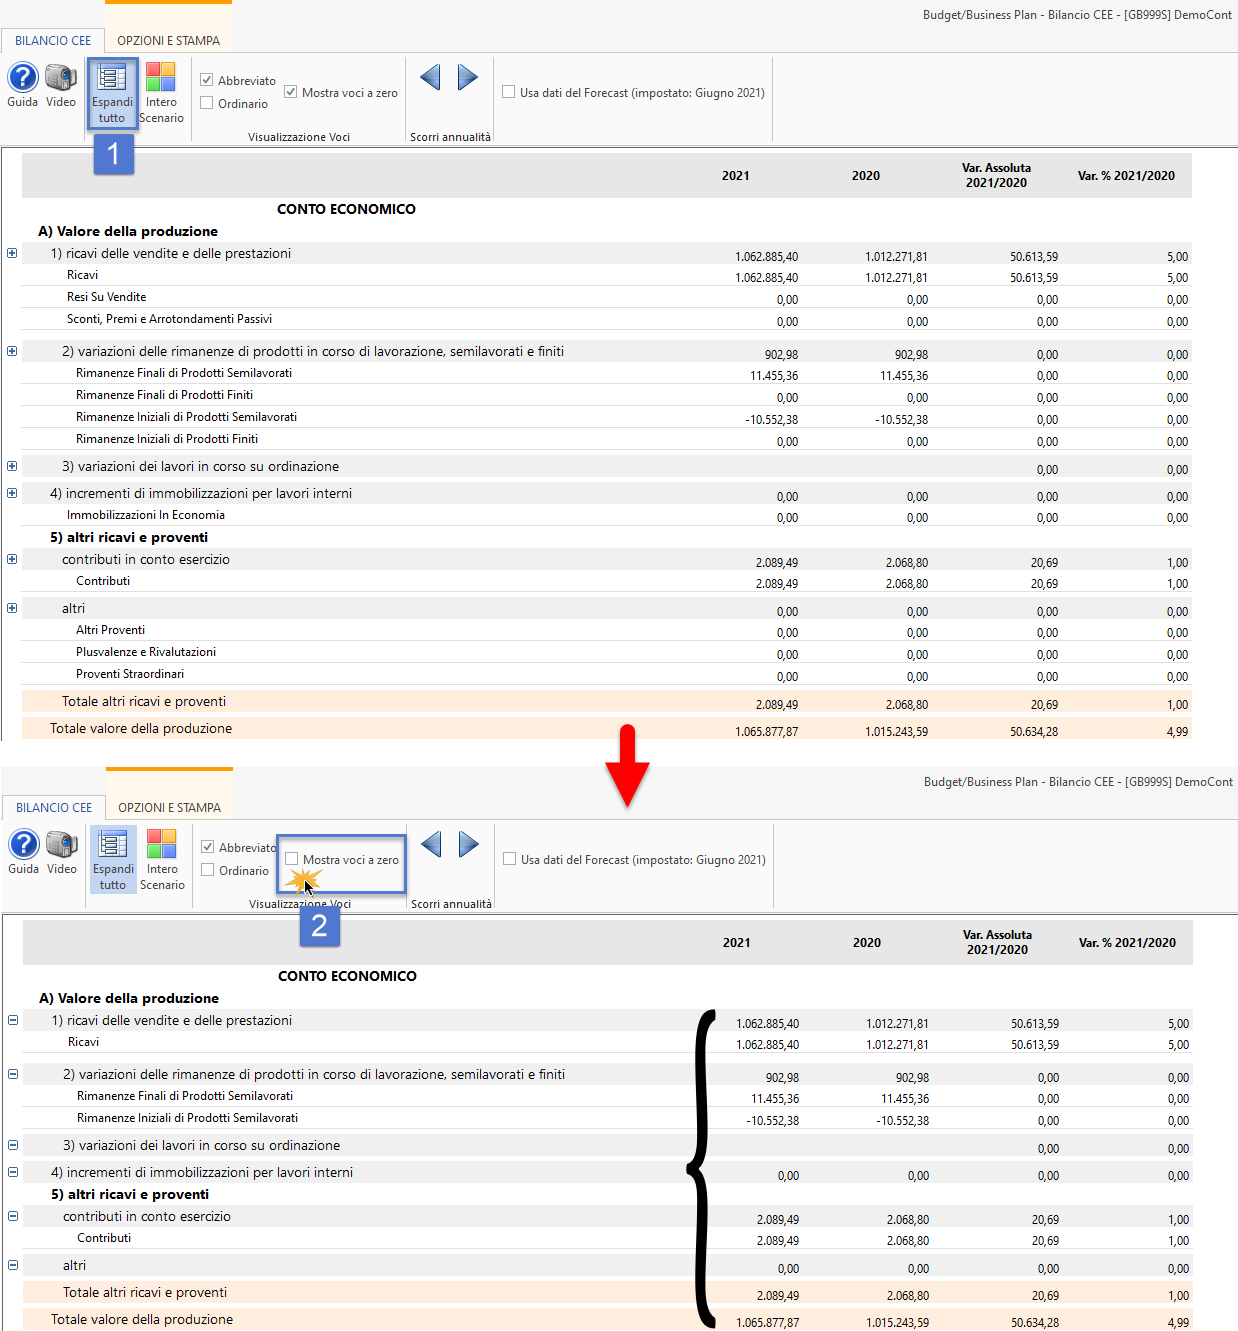Click right arrow Scorri annualità in lower toolbar

coord(468,844)
